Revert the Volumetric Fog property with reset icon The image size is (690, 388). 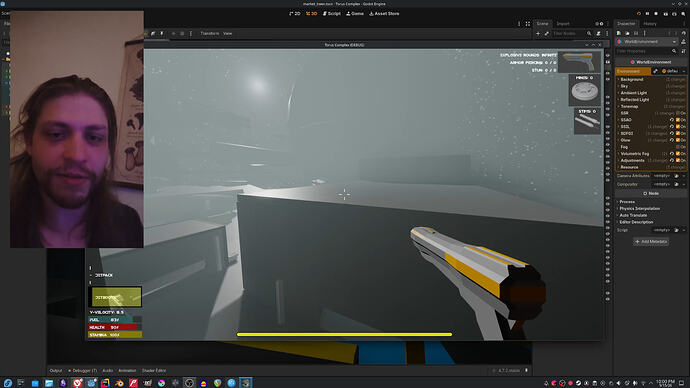point(672,154)
